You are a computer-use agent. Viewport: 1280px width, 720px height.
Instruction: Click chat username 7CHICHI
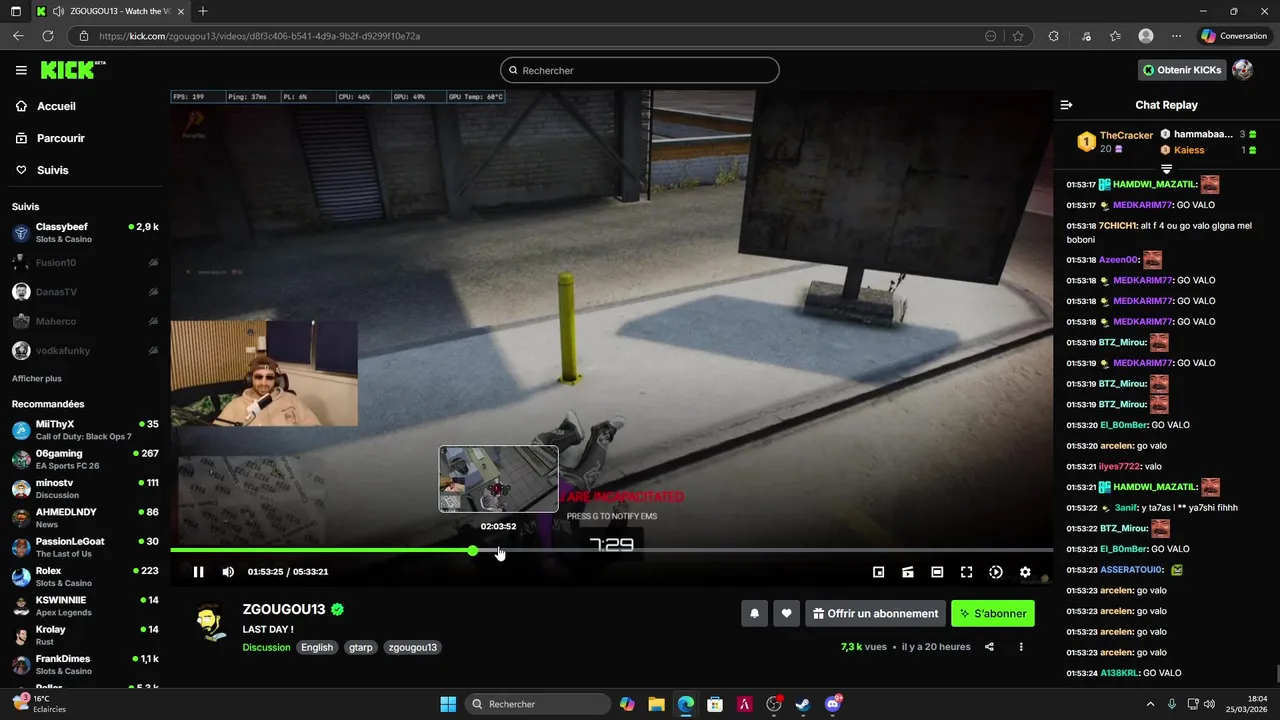point(1117,226)
